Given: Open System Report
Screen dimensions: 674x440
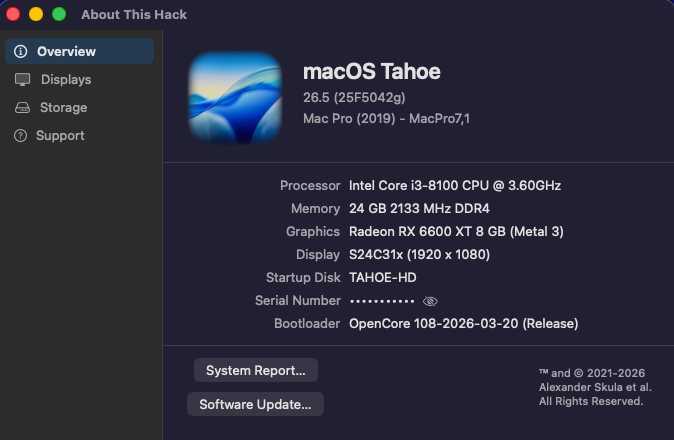Looking at the screenshot, I should coord(256,370).
